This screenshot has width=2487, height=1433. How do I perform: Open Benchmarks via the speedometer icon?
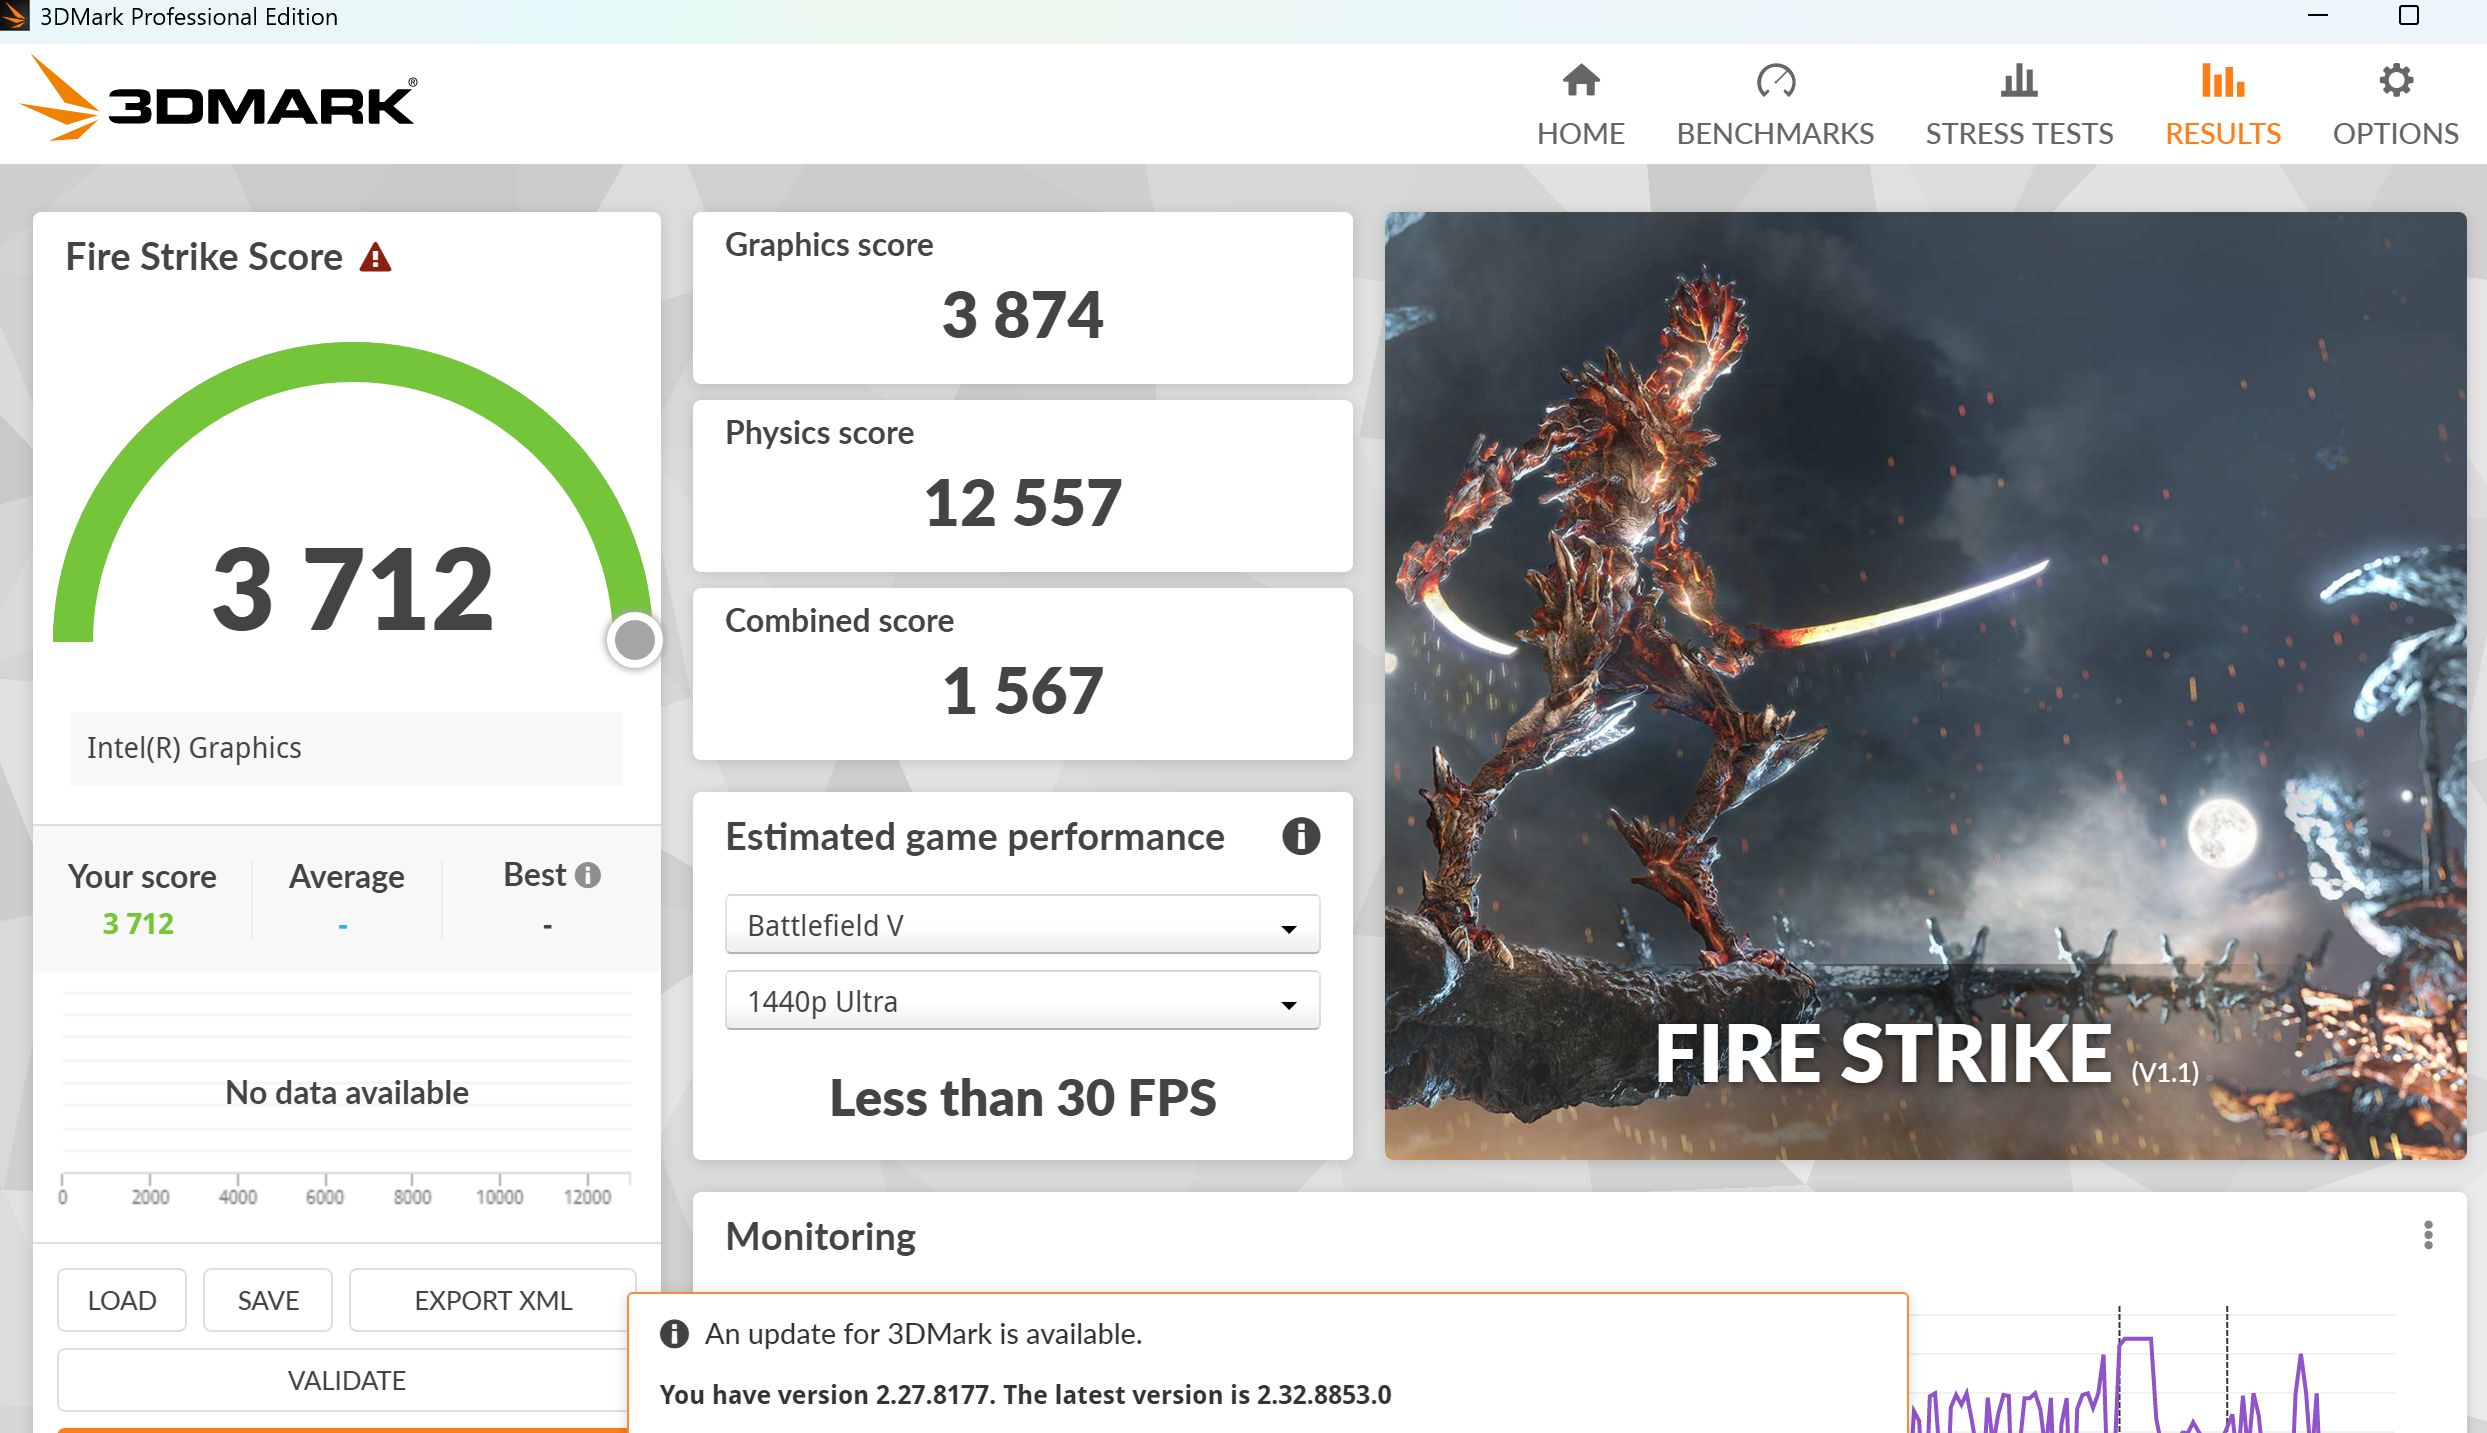pyautogui.click(x=1775, y=81)
